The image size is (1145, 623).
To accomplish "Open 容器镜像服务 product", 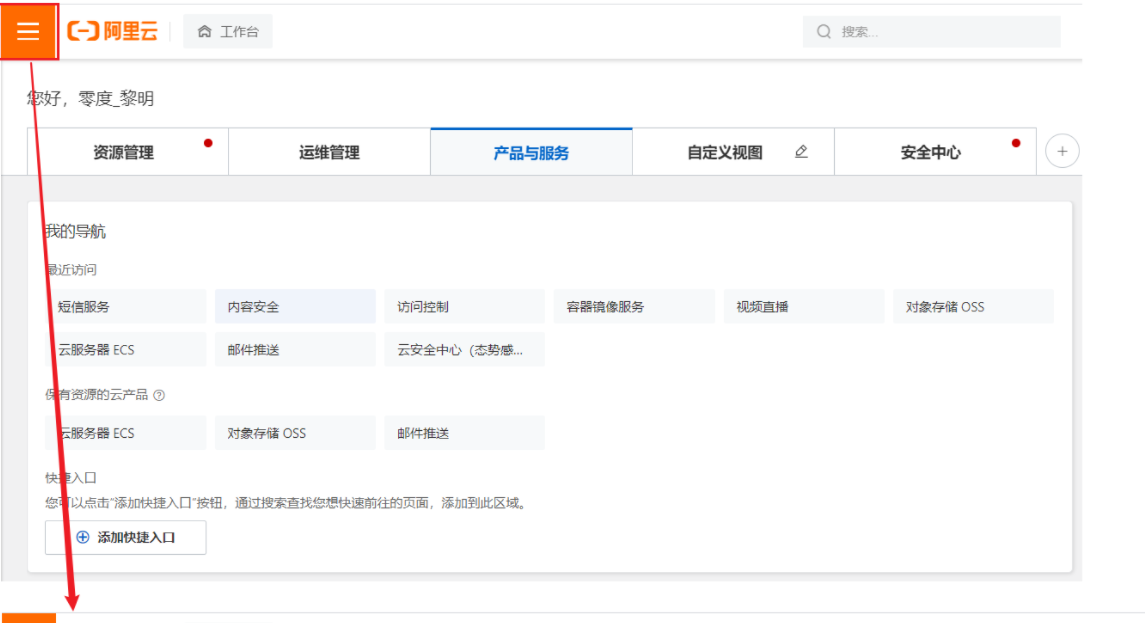I will 634,307.
